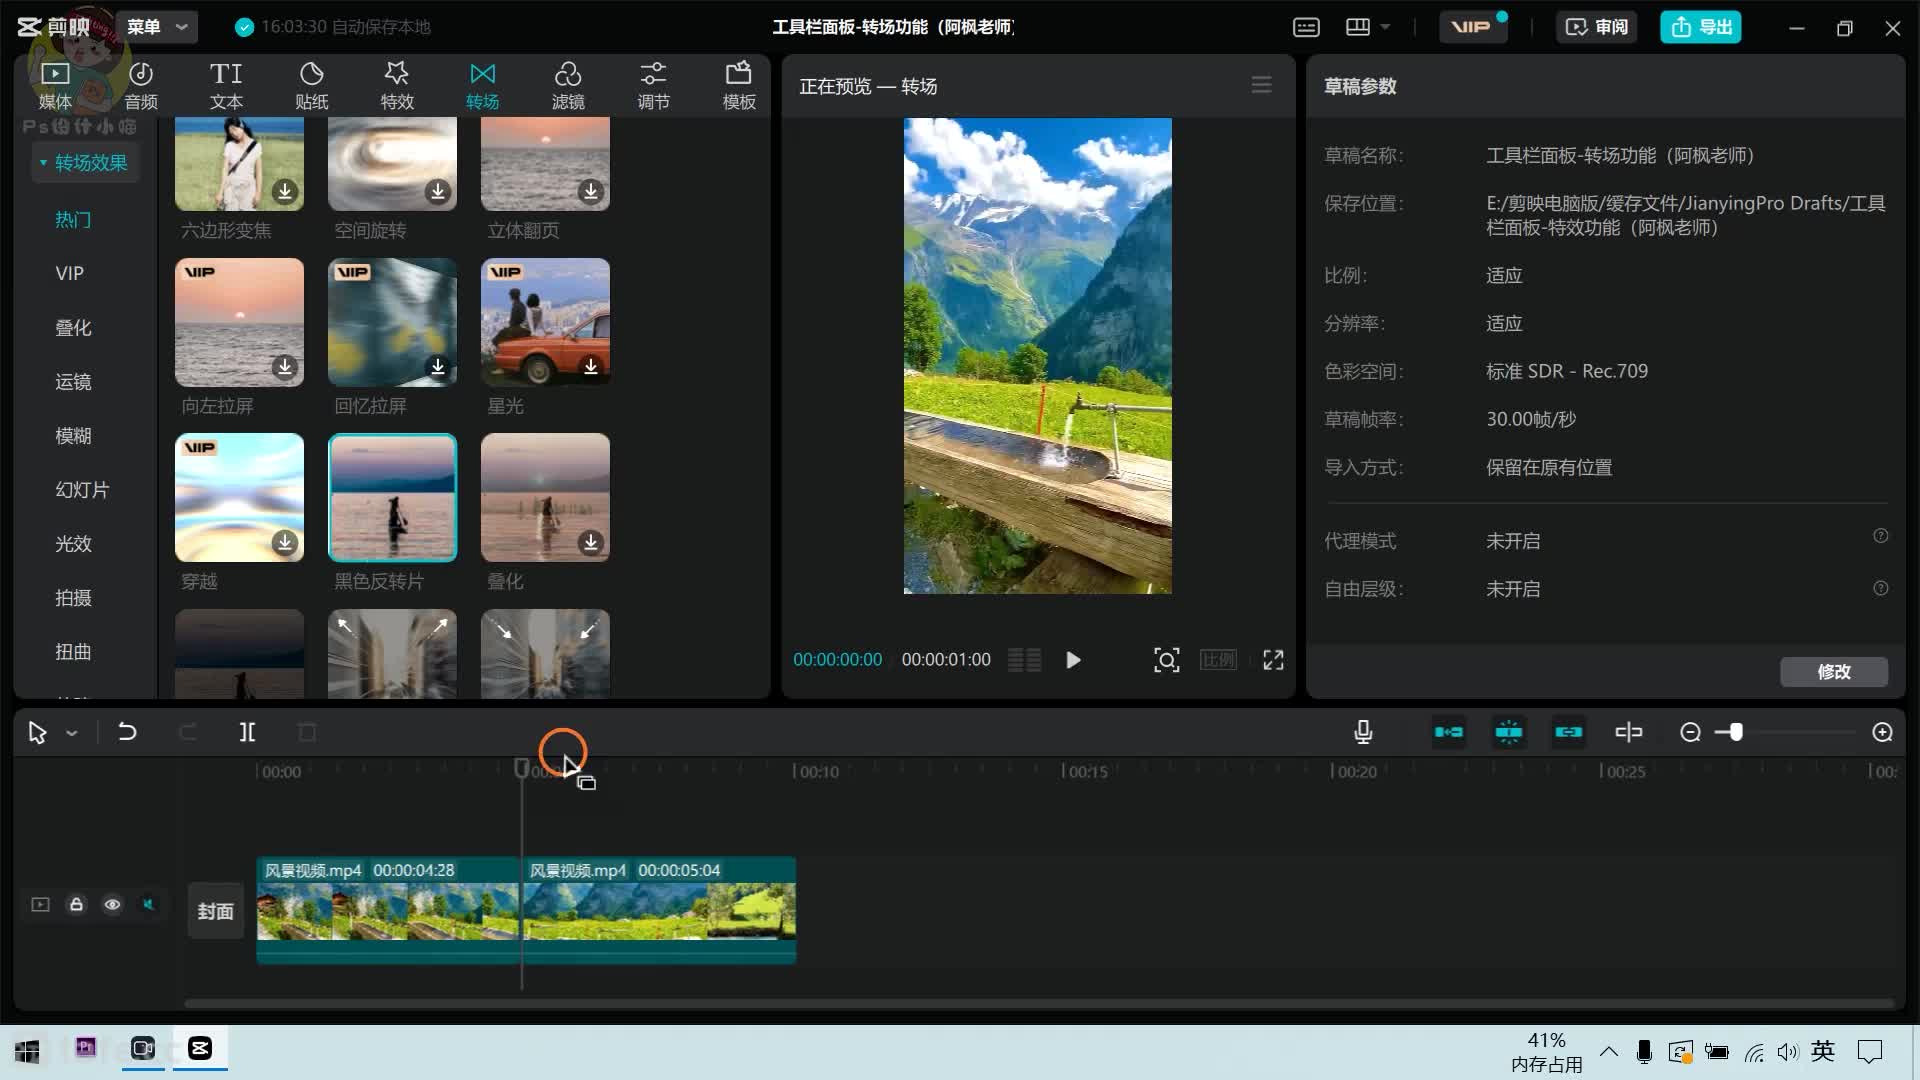Select the 运镜 transition category
Screen dimensions: 1920x1080
pos(73,381)
